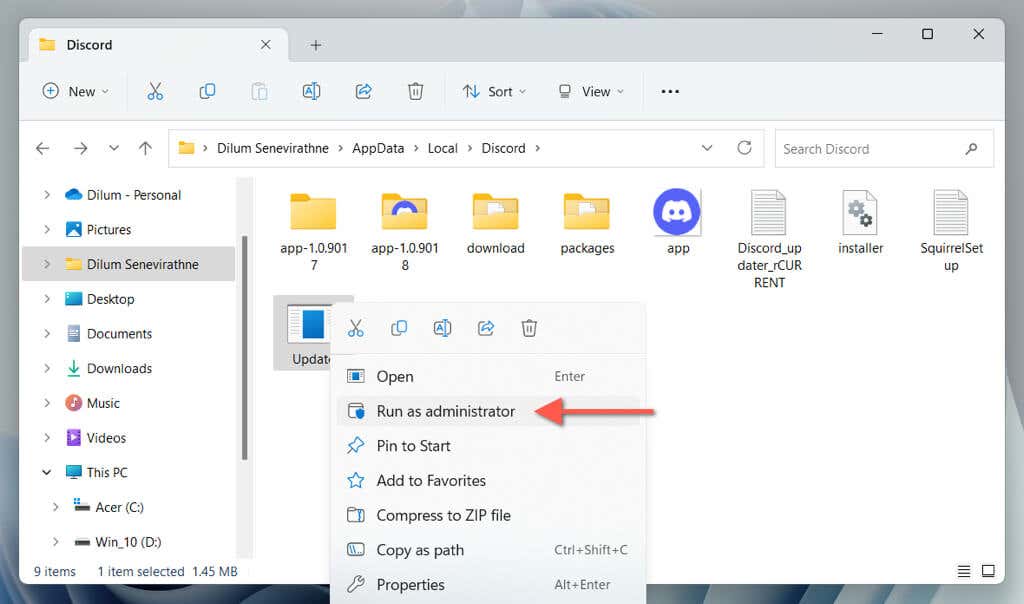Click the New button in the toolbar

pos(76,91)
